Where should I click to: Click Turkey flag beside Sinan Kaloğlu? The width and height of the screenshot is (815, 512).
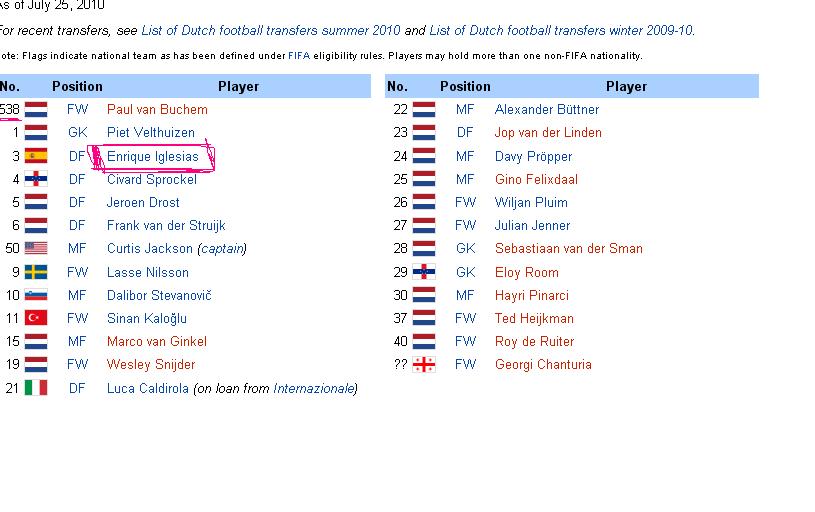pos(36,318)
